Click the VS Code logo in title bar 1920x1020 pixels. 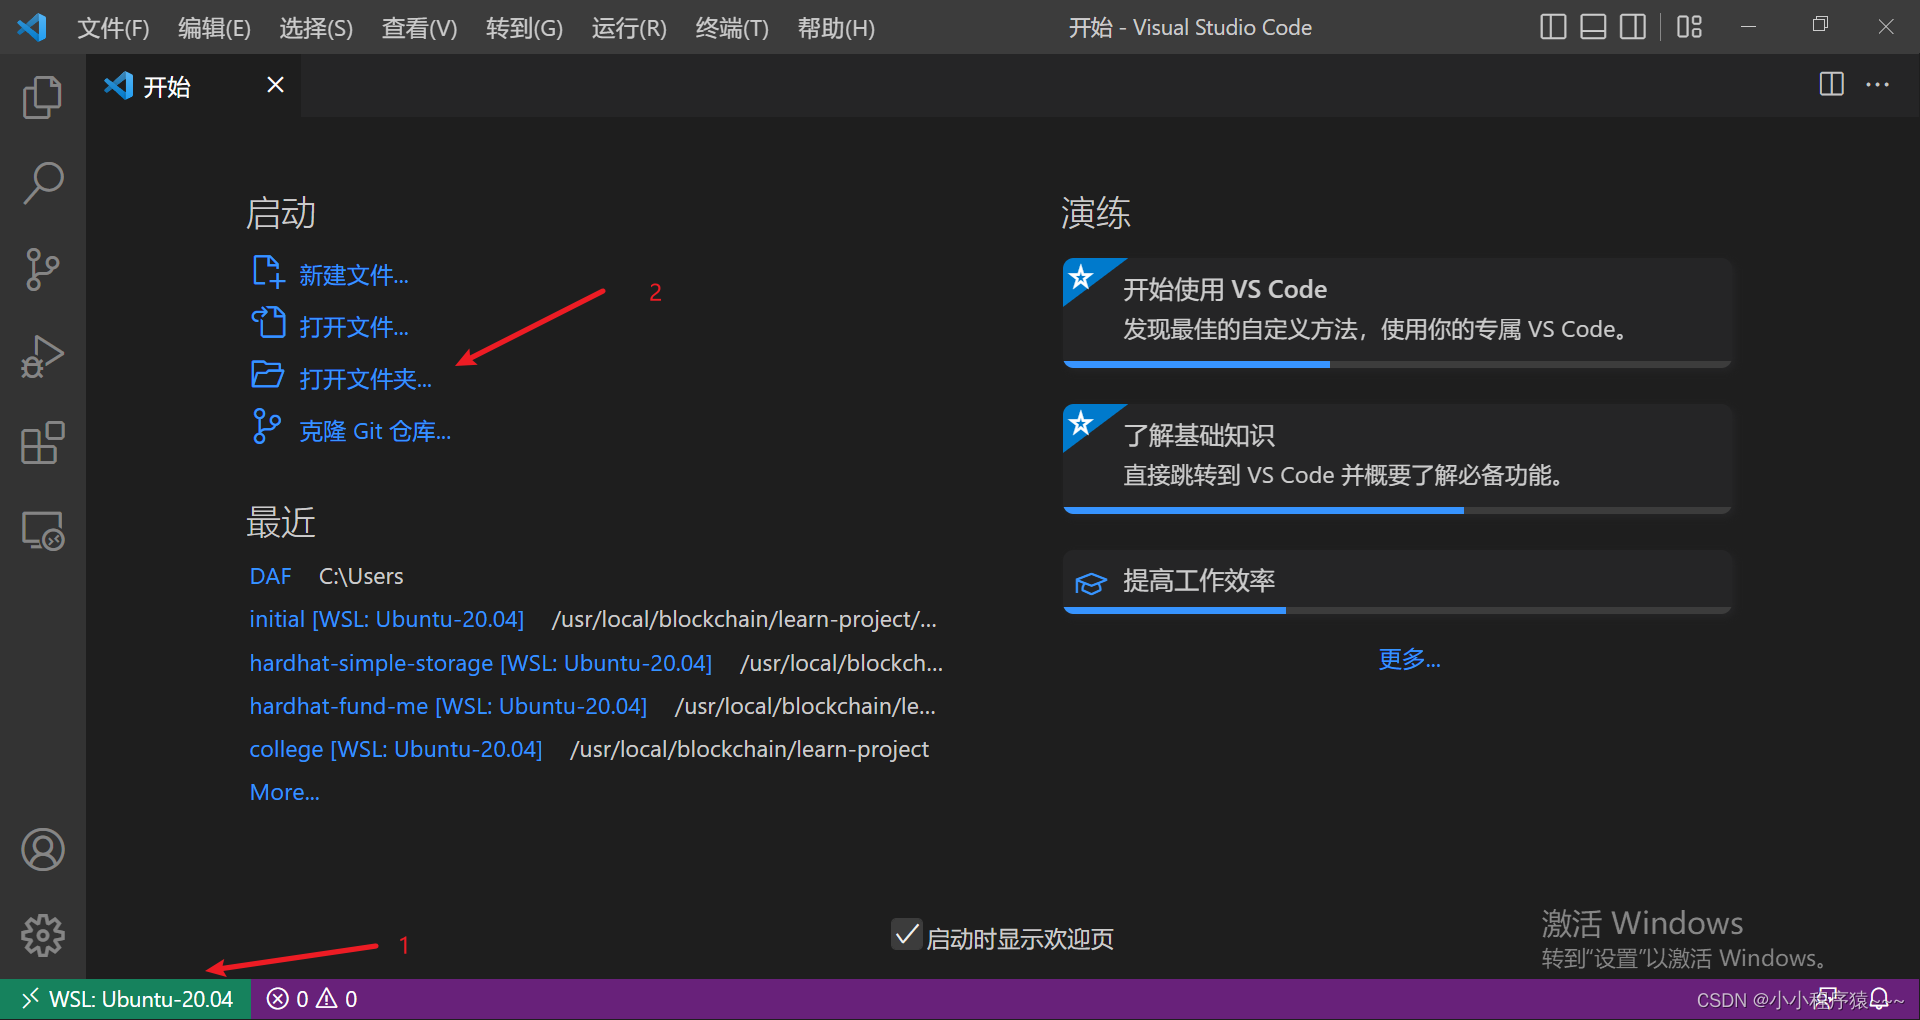[x=32, y=27]
